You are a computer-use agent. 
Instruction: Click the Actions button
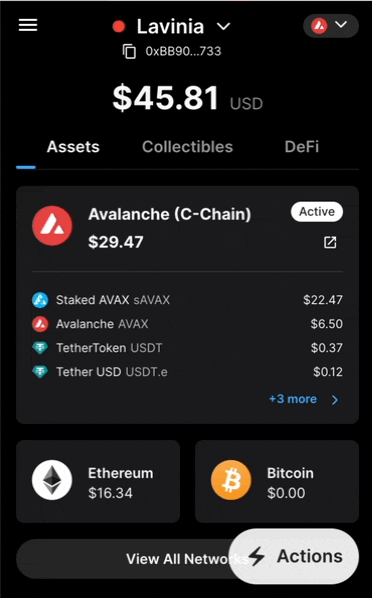click(294, 556)
